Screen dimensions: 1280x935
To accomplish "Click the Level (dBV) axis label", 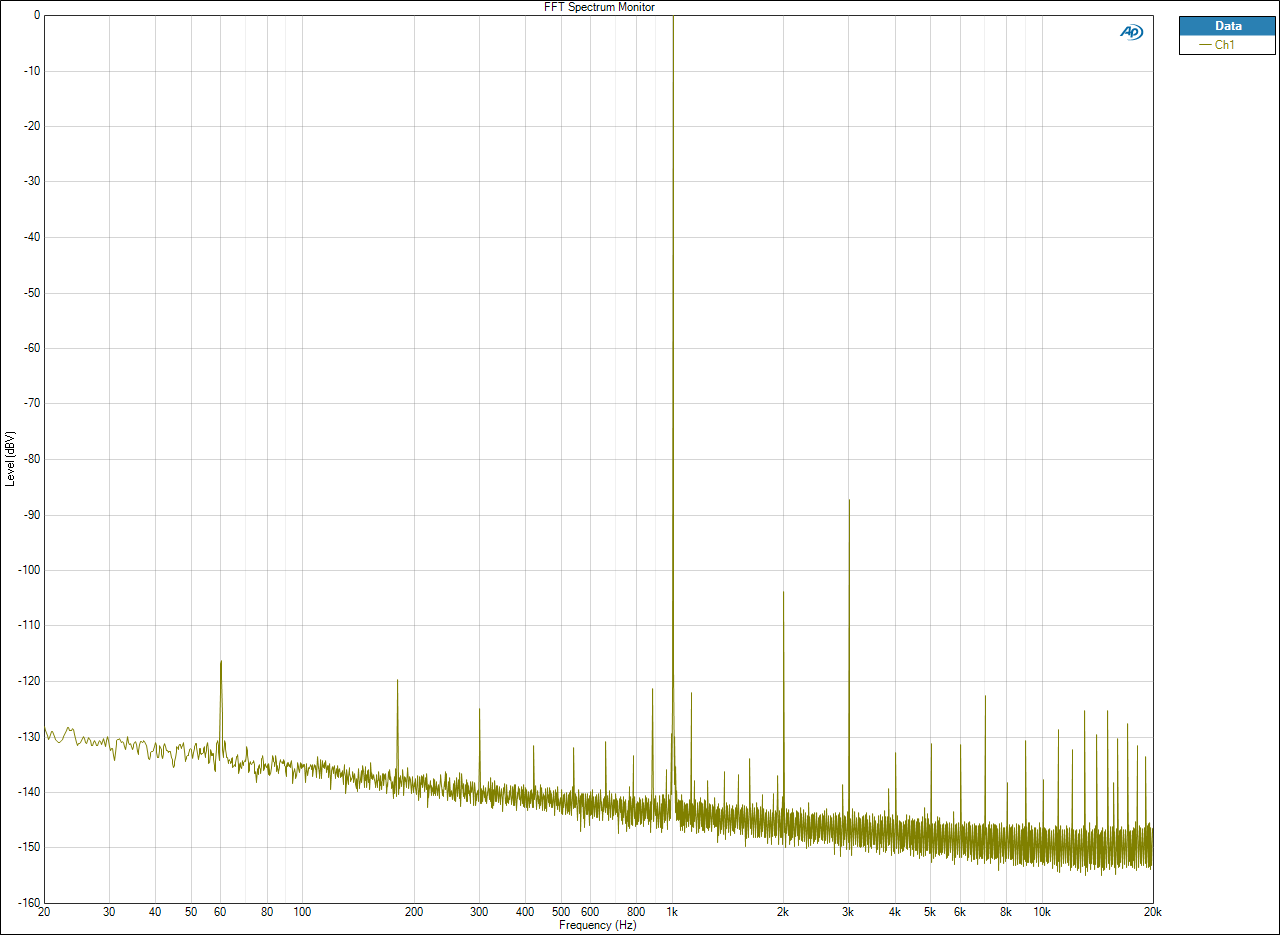I will pos(10,459).
